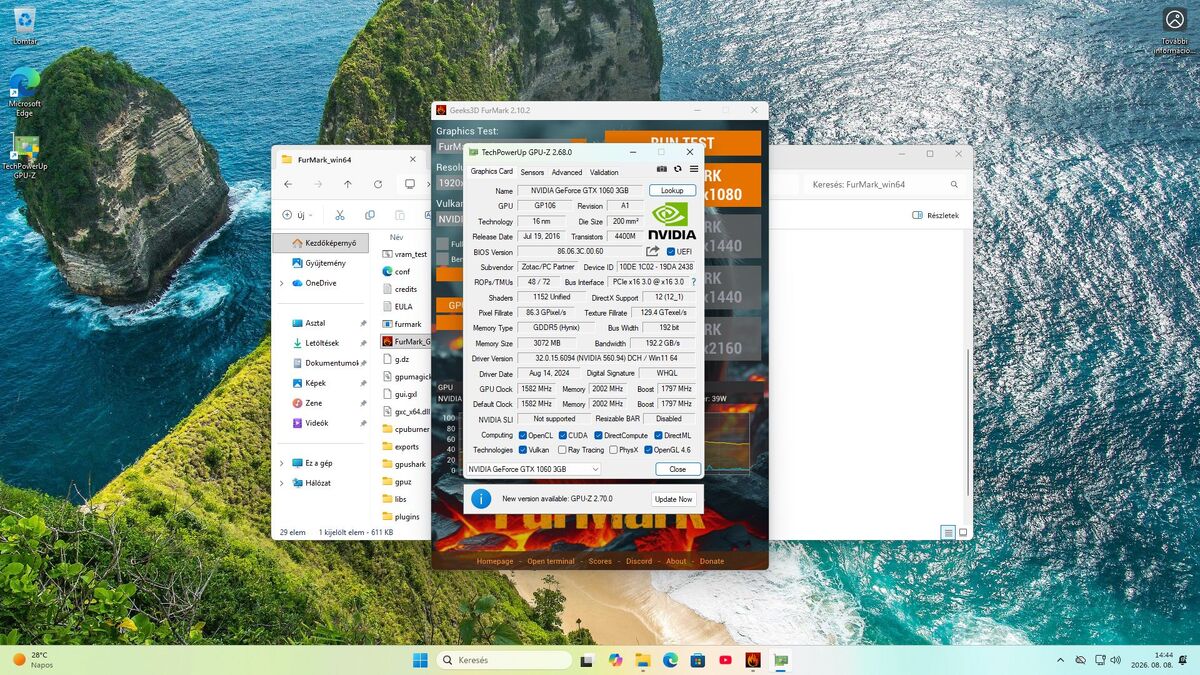Click FurMark Discord link

tap(639, 561)
